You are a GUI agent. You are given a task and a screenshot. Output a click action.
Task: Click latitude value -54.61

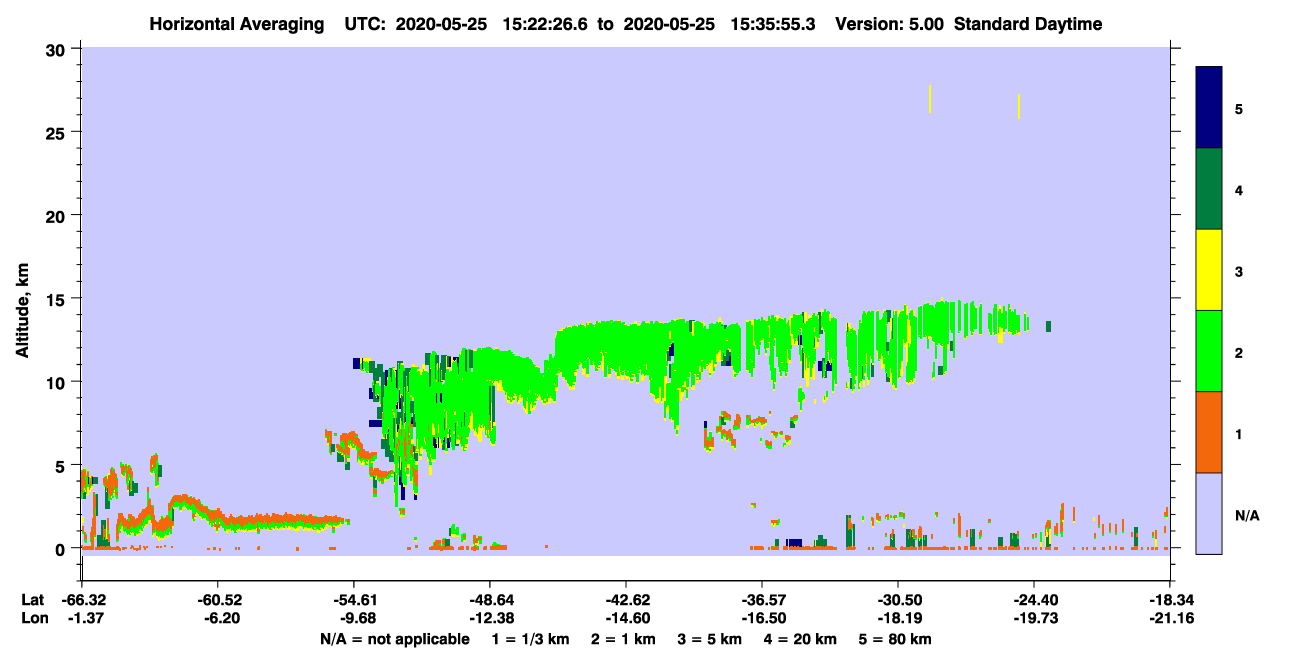tap(354, 600)
